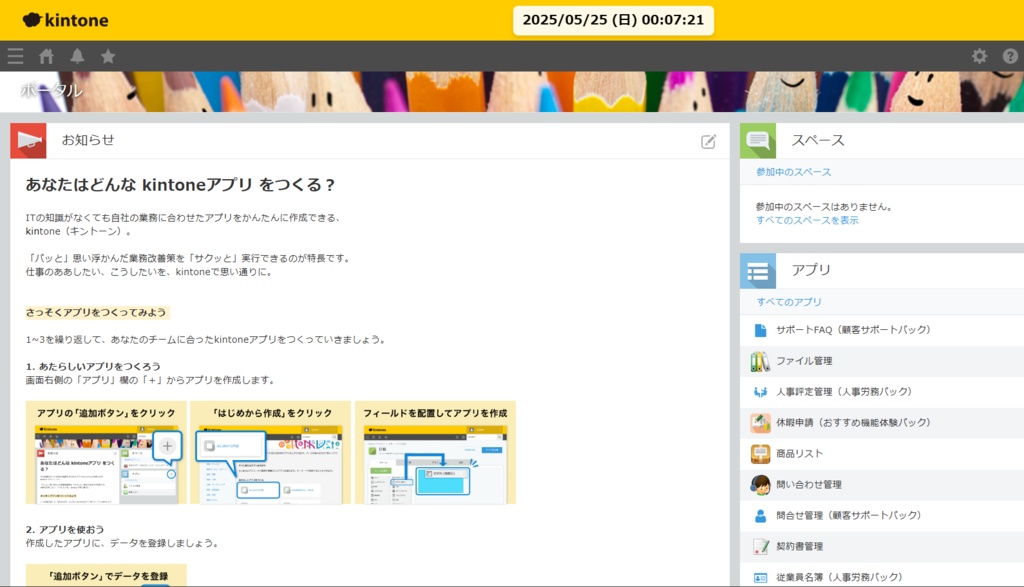Click the 商品リスト app icon
The height and width of the screenshot is (587, 1024).
point(760,454)
